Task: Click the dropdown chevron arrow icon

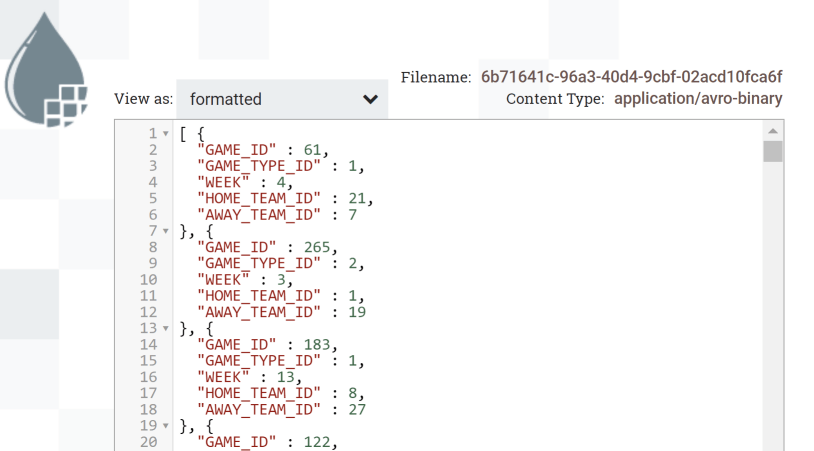Action: point(370,99)
